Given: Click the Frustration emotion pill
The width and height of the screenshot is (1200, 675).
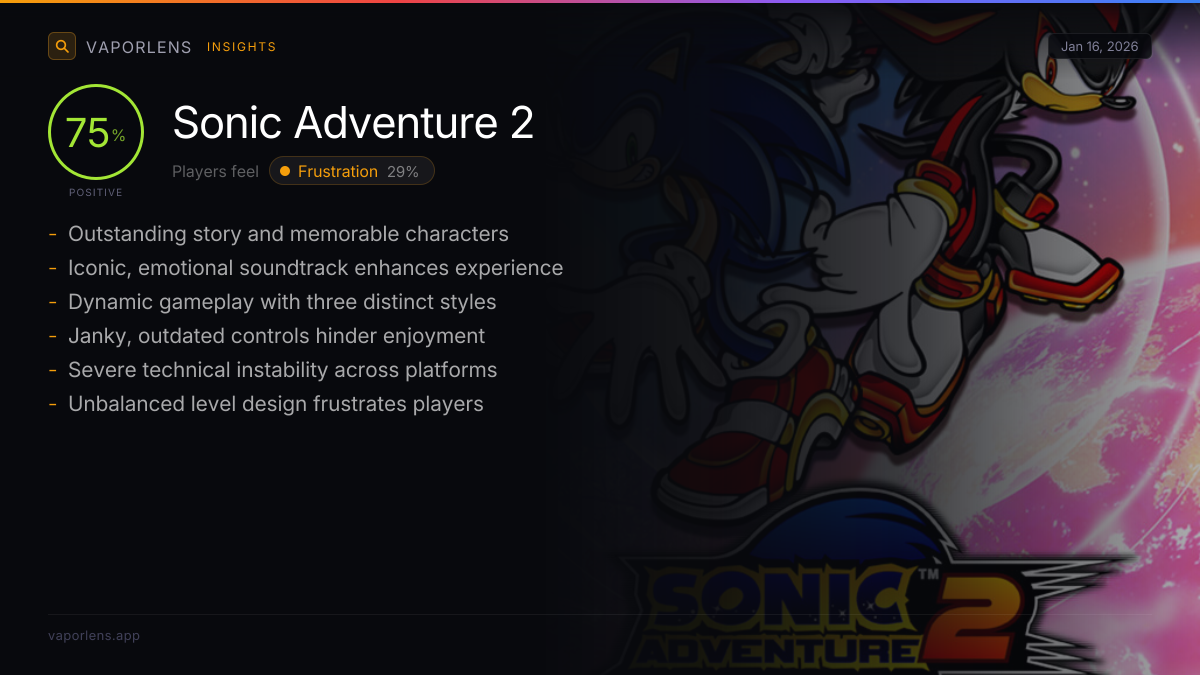Looking at the screenshot, I should coord(351,171).
